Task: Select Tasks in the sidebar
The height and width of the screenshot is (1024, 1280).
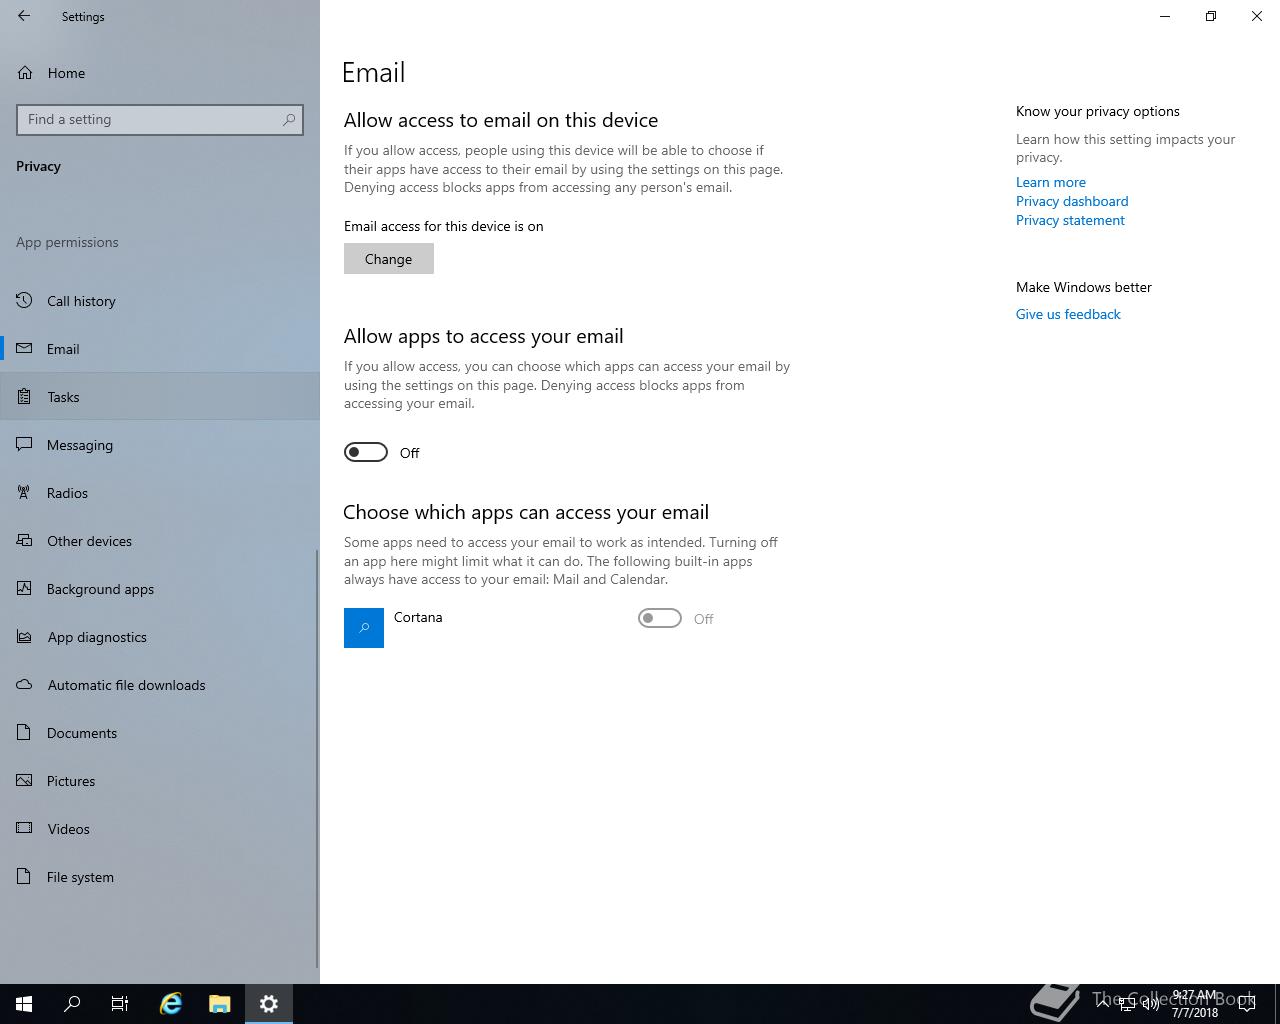Action: (160, 397)
